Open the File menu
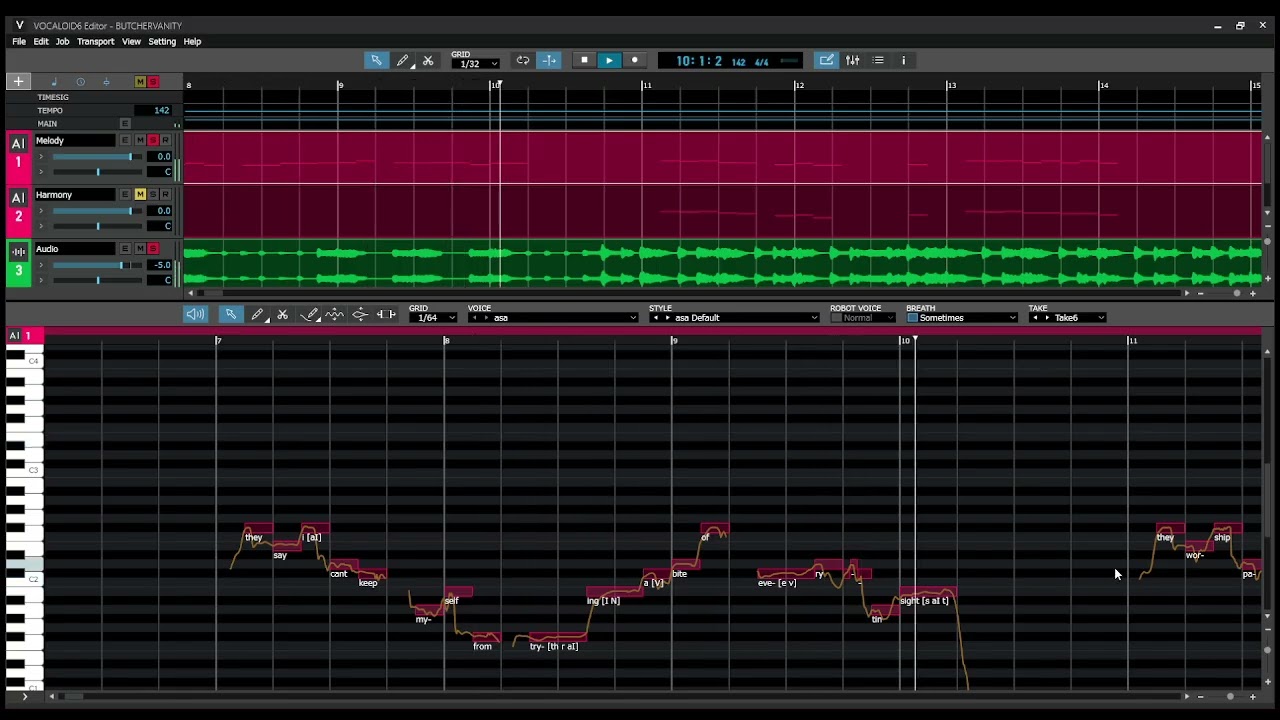Screen dimensions: 1280x720 (x=19, y=42)
